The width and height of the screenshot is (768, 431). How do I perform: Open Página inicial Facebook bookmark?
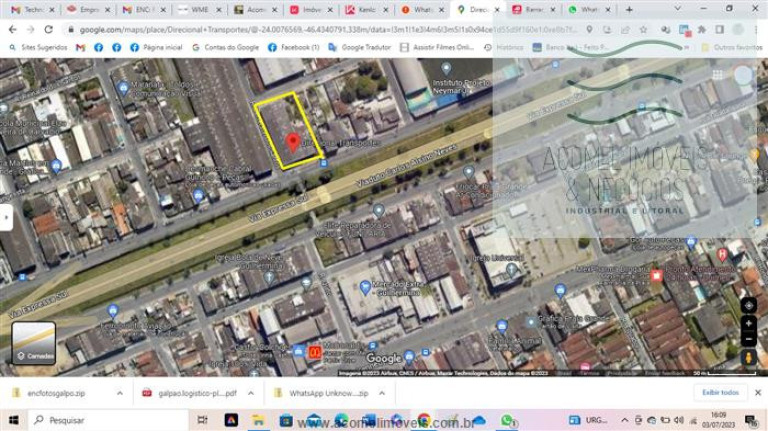point(156,48)
